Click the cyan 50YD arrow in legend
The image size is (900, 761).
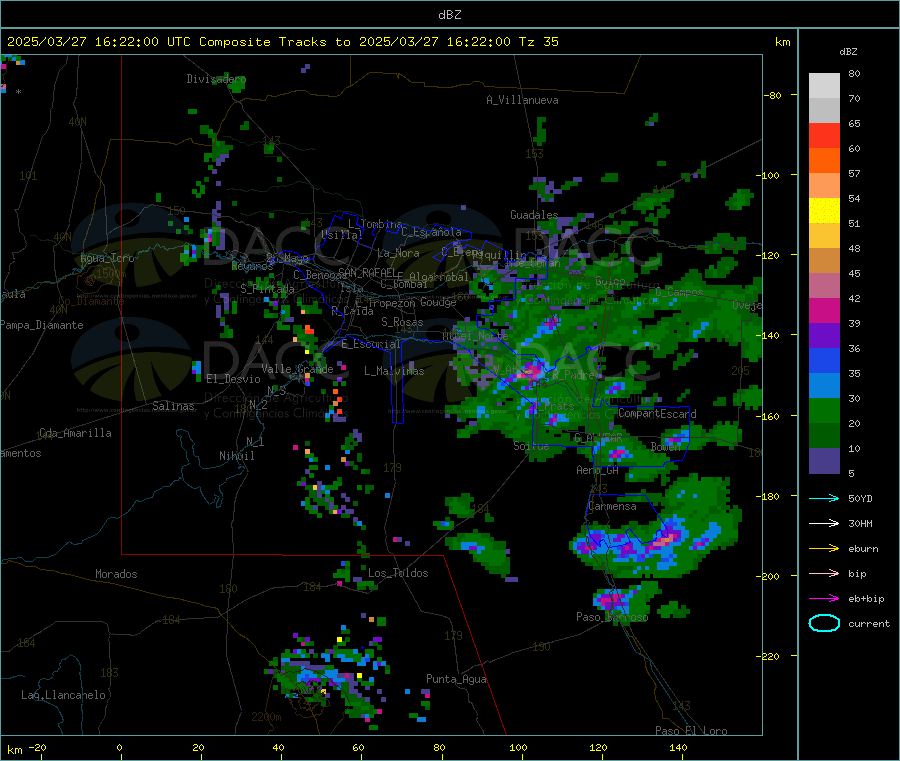pos(824,498)
